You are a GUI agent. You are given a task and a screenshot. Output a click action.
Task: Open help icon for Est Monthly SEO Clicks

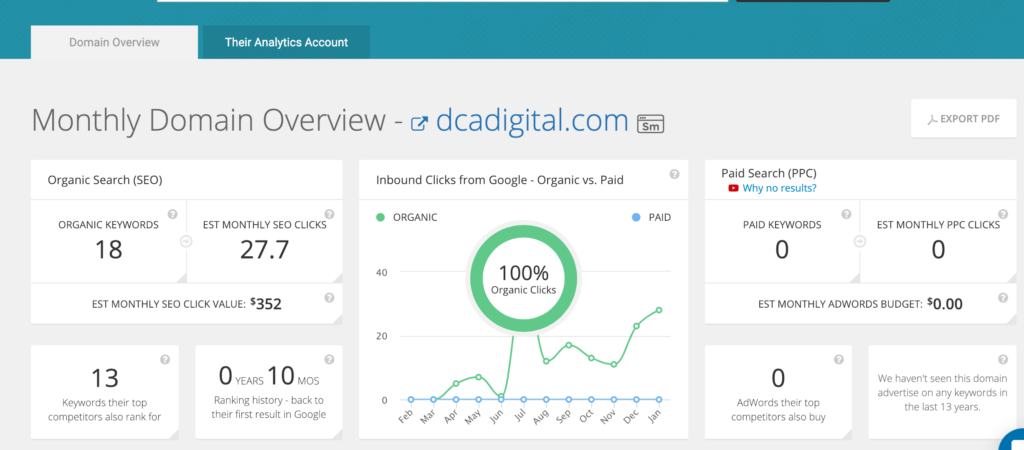329,214
